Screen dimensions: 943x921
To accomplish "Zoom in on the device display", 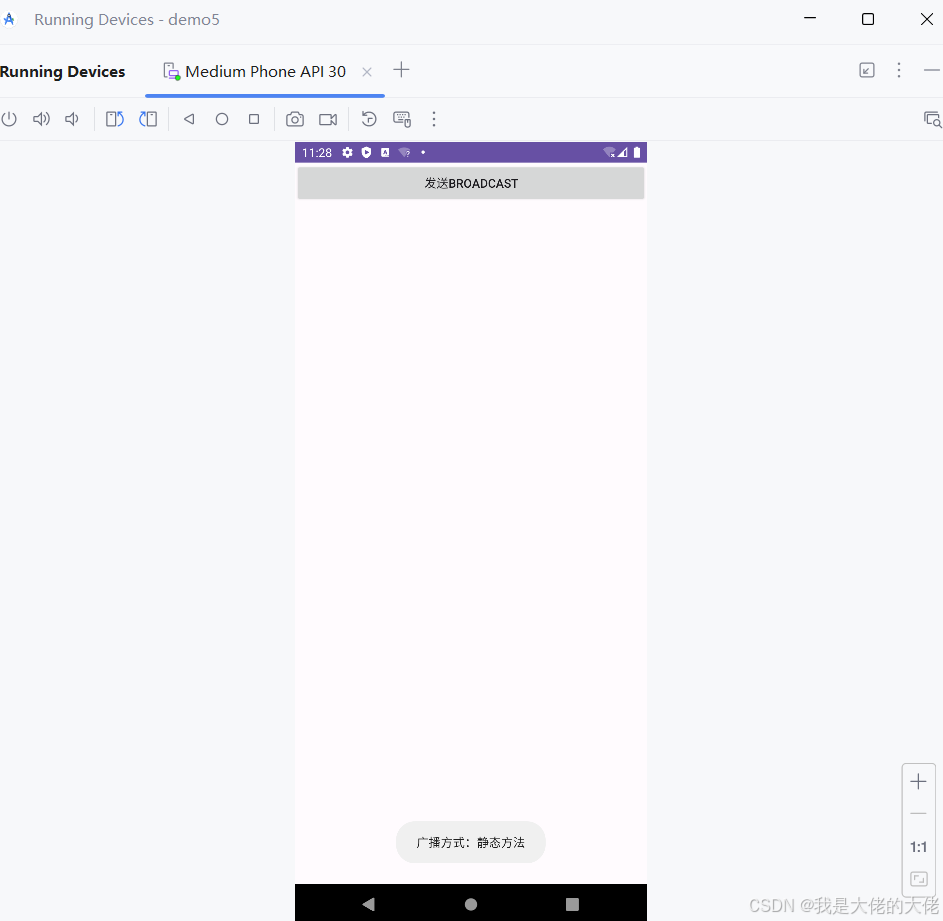I will coord(918,781).
